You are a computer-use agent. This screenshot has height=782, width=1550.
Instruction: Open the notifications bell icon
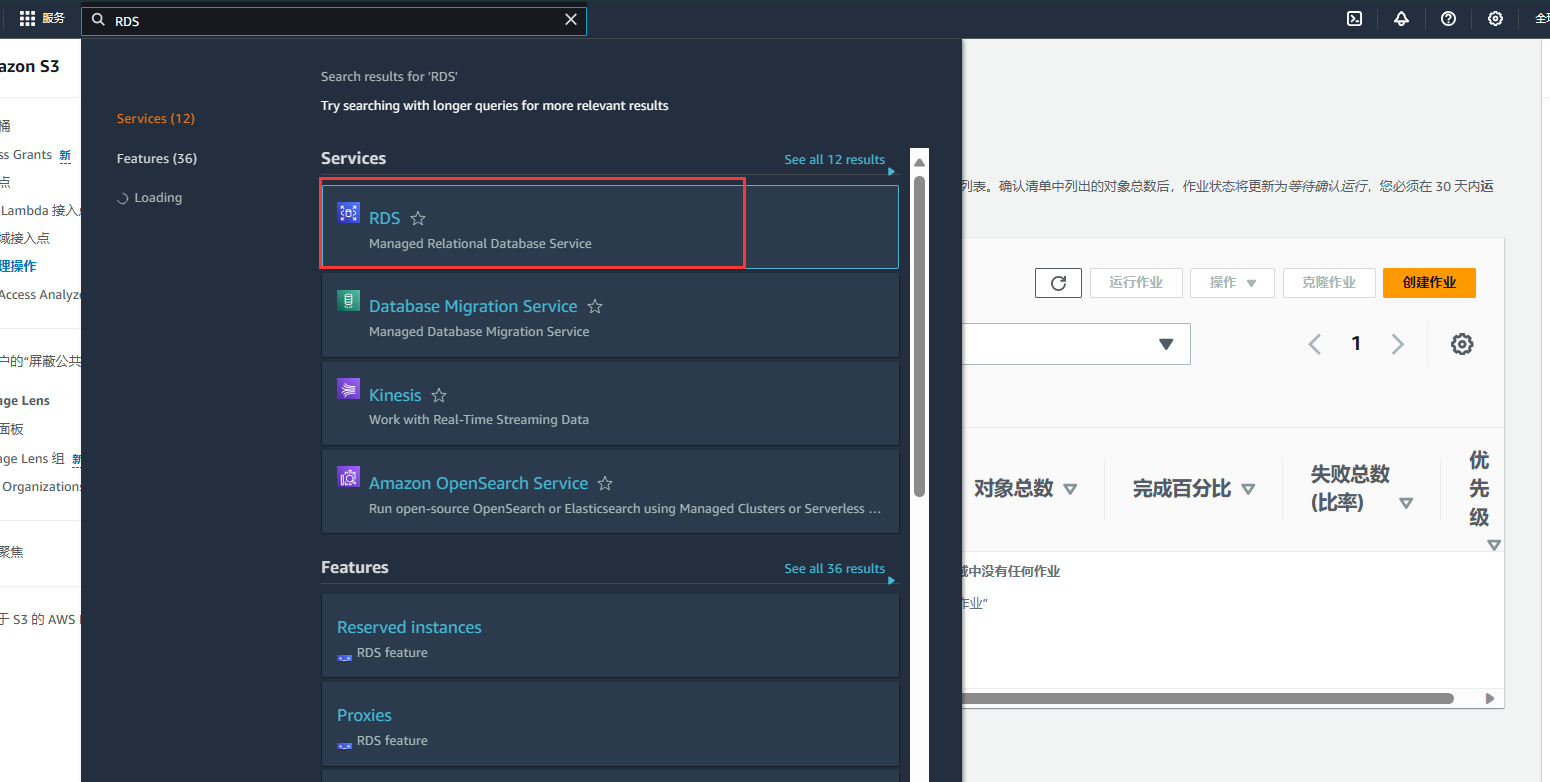pyautogui.click(x=1401, y=18)
